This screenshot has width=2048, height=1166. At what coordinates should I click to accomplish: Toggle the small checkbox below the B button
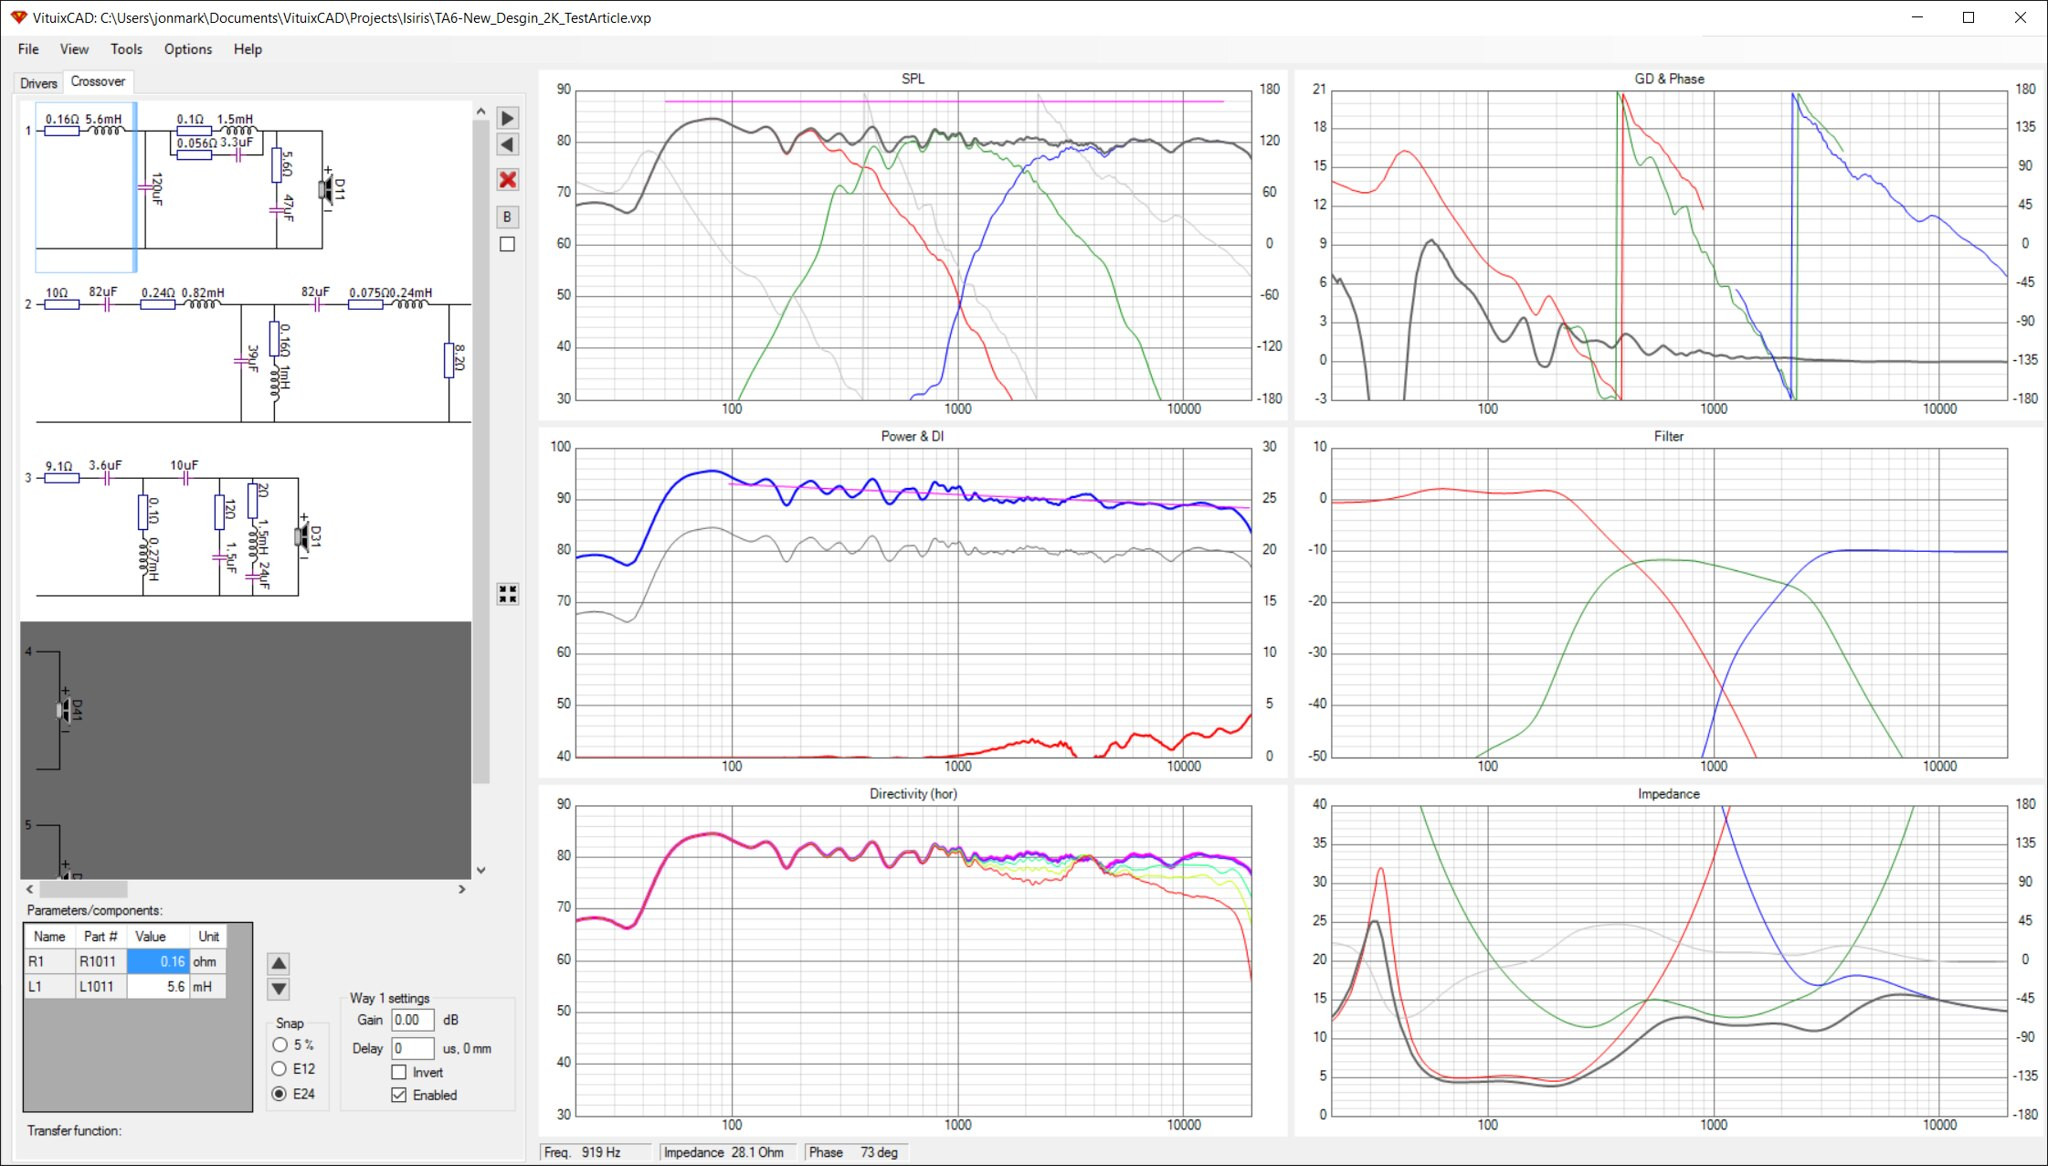(507, 244)
